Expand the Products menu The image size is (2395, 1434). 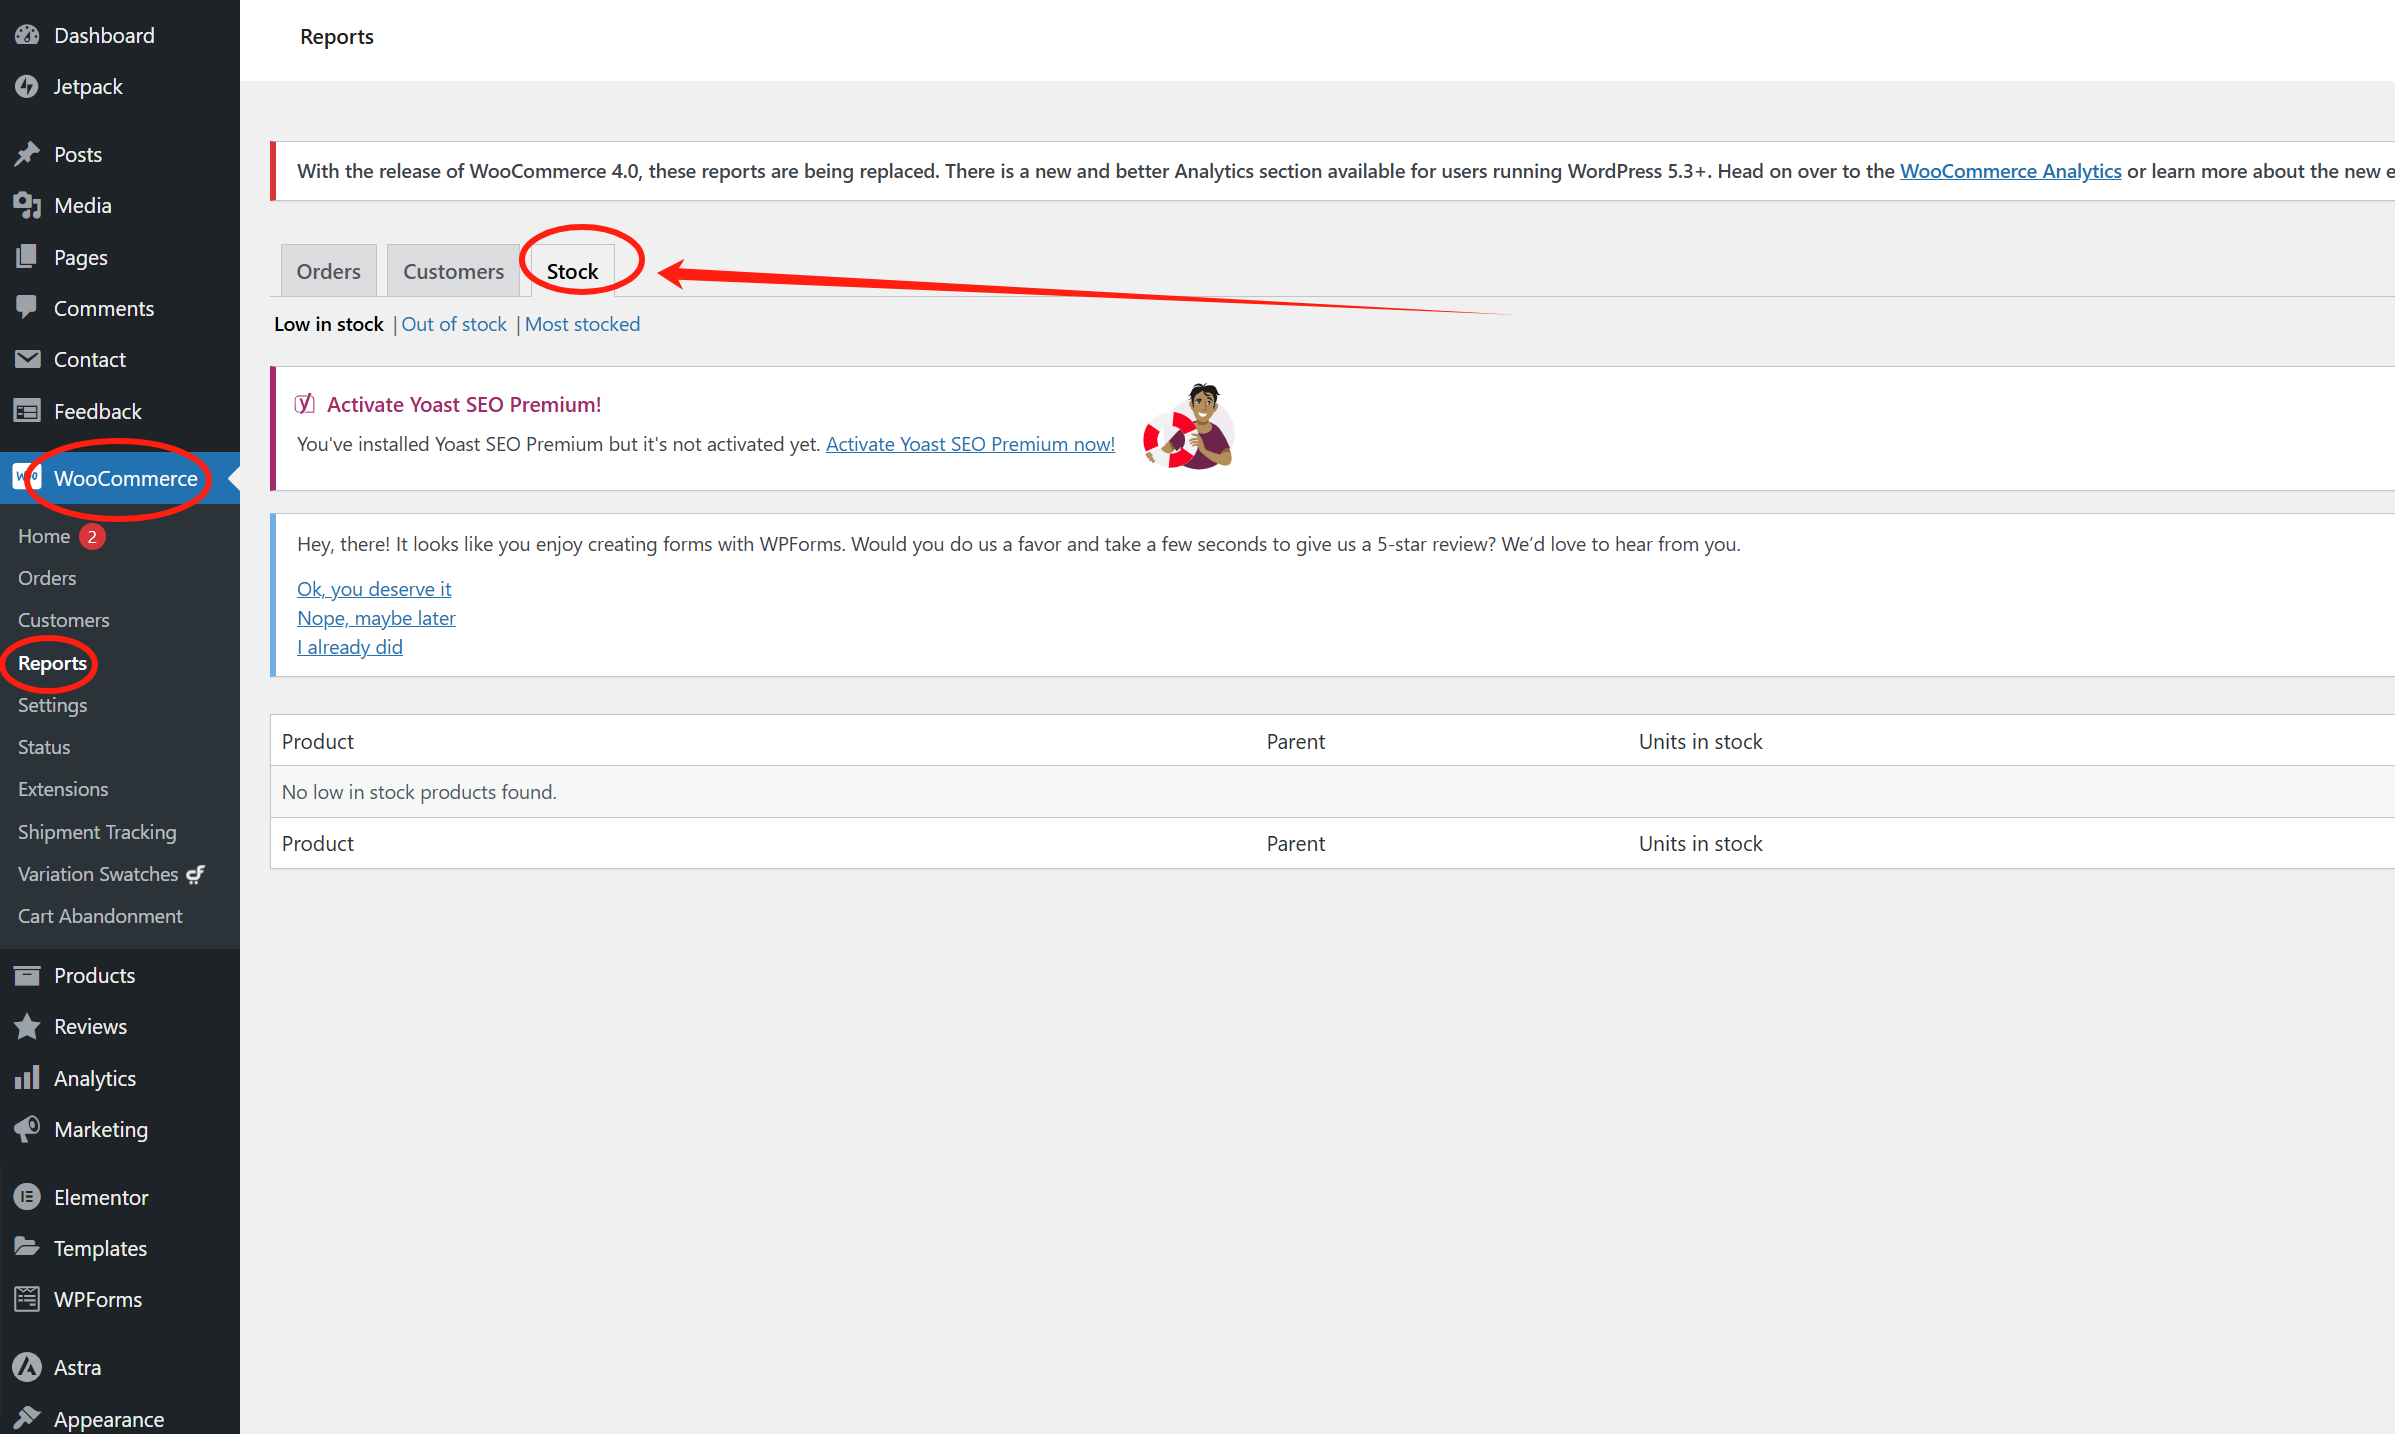pyautogui.click(x=94, y=975)
